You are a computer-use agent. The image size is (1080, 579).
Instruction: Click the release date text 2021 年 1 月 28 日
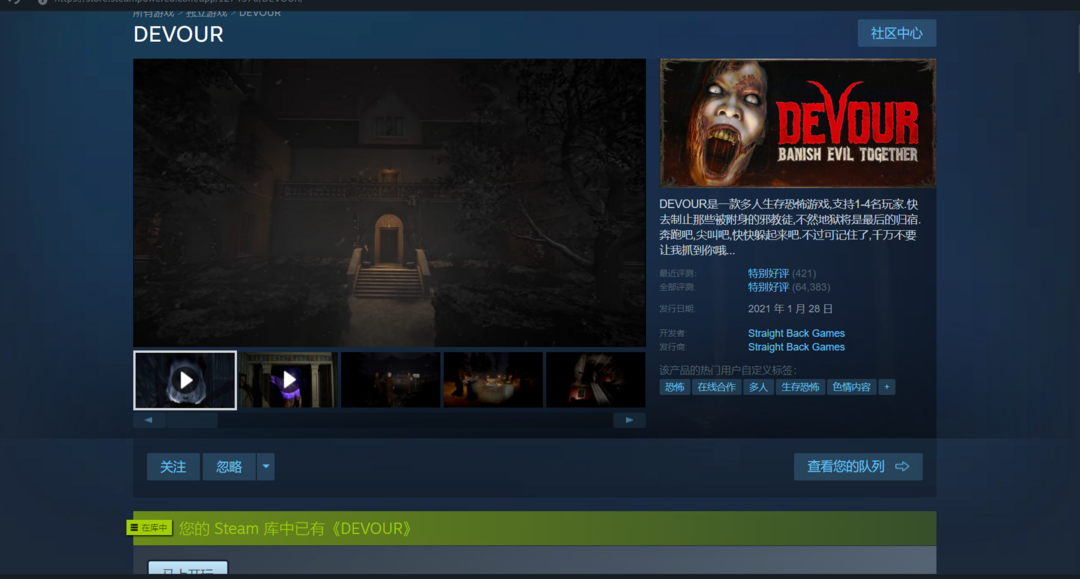pyautogui.click(x=791, y=309)
